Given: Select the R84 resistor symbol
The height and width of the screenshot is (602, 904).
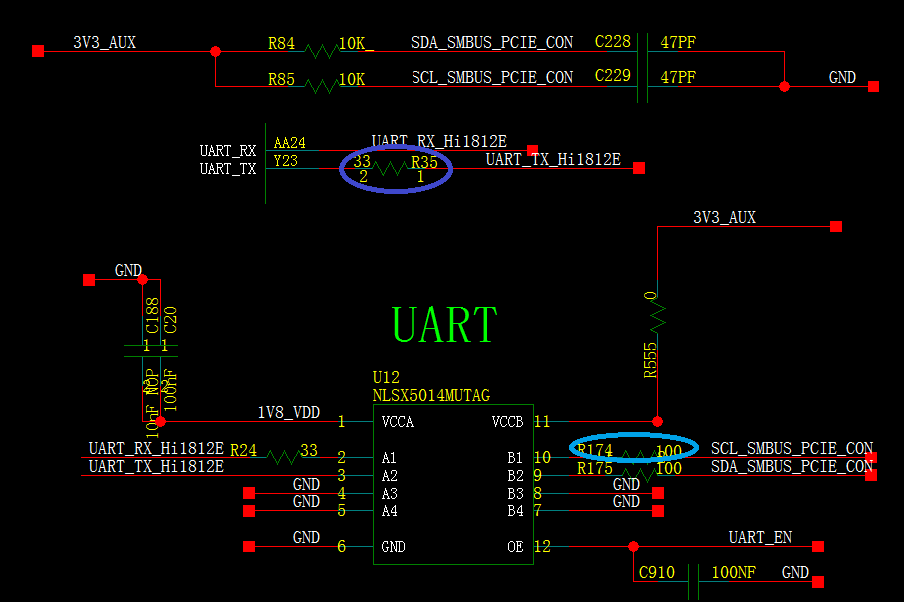Looking at the screenshot, I should tap(322, 52).
